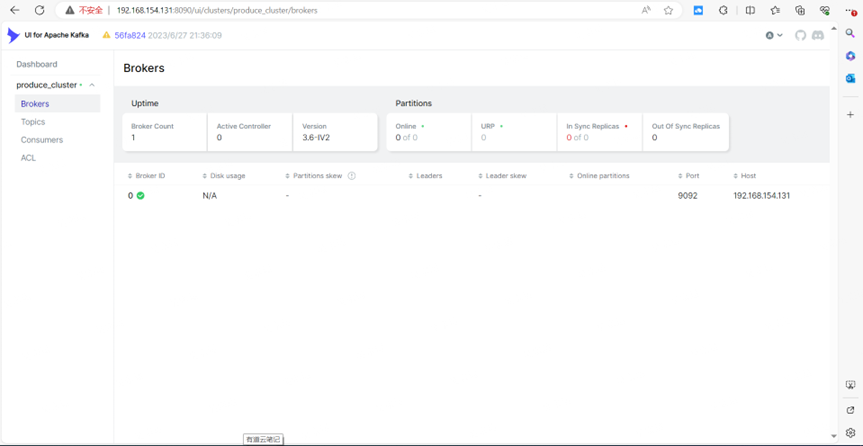Open the Discord community icon

(818, 35)
